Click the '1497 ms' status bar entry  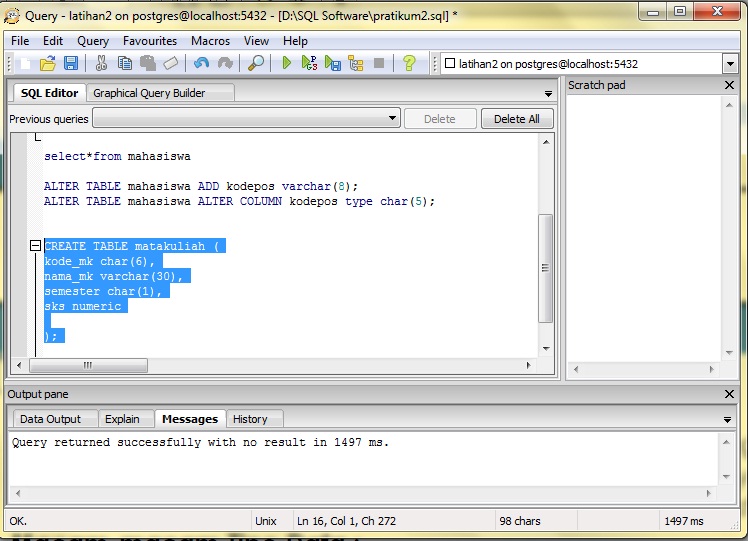(x=684, y=521)
